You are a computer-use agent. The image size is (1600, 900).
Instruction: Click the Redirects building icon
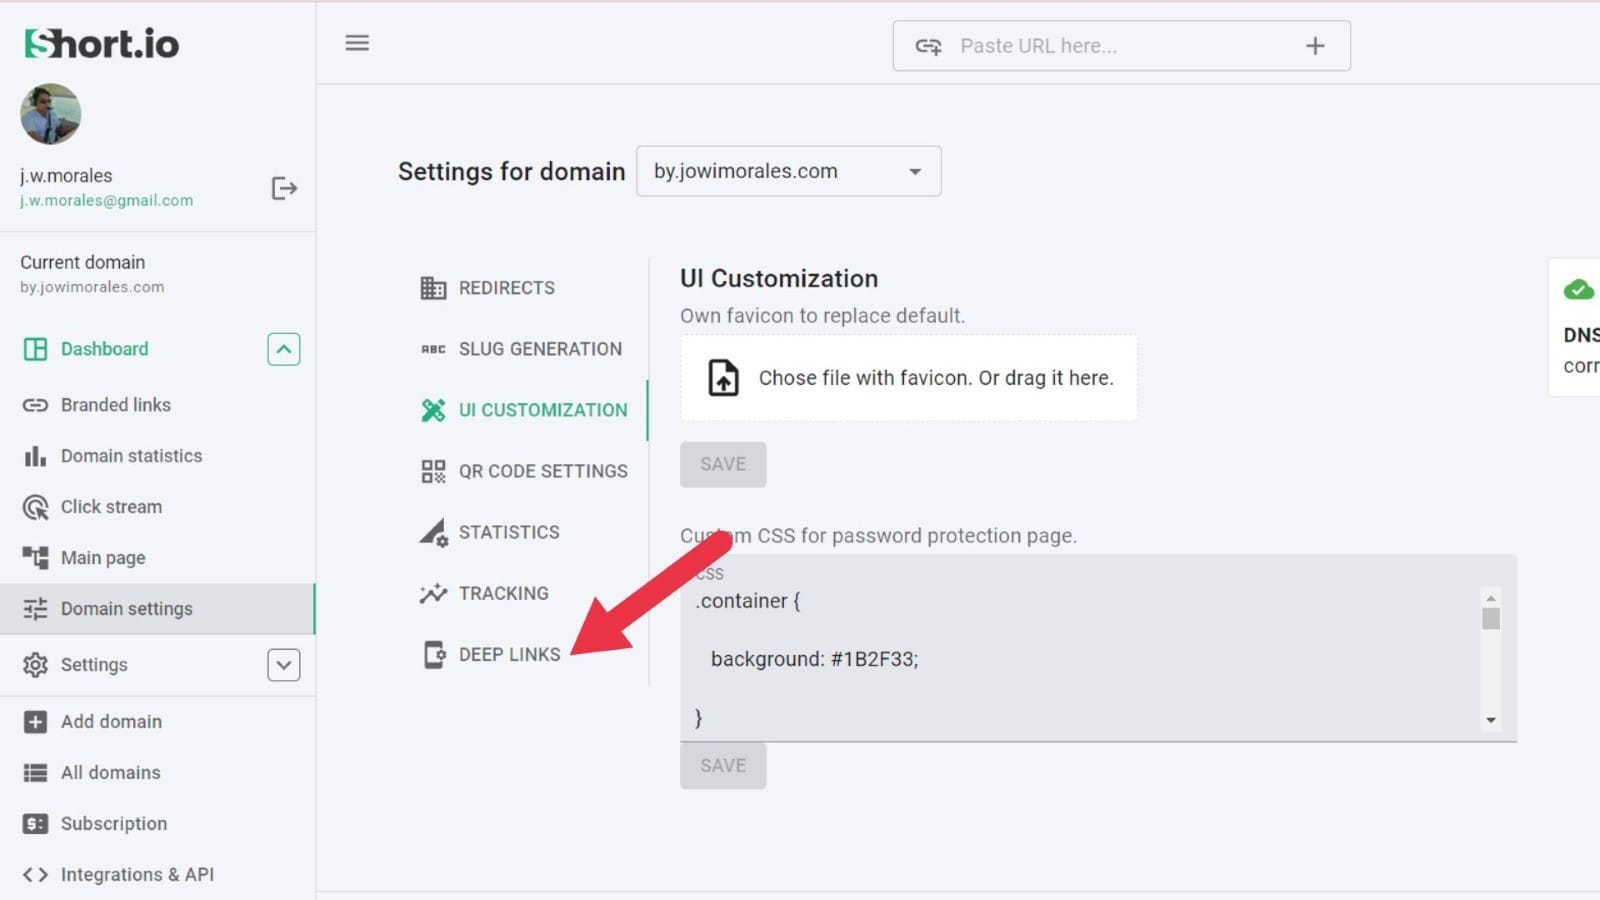click(433, 288)
